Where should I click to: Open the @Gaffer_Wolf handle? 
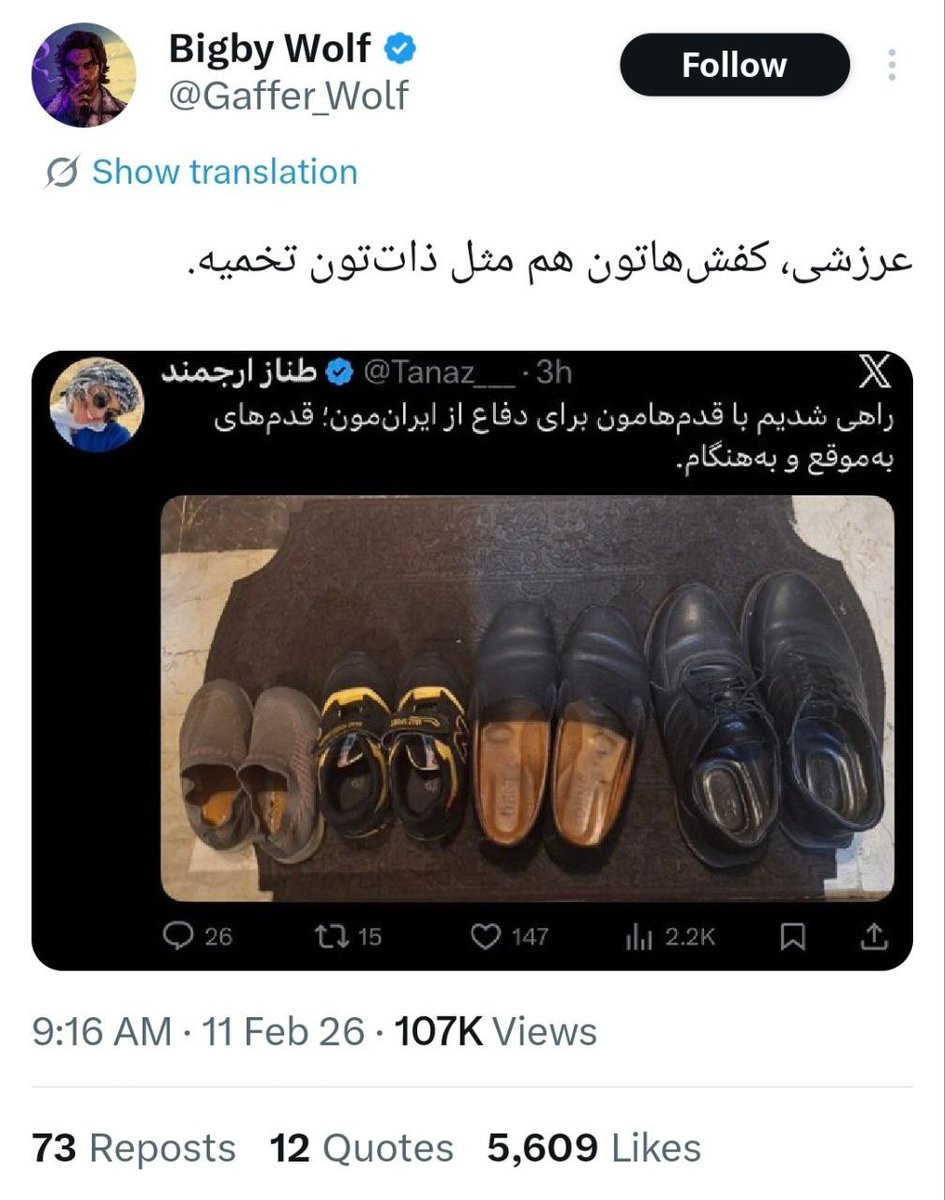tap(286, 95)
